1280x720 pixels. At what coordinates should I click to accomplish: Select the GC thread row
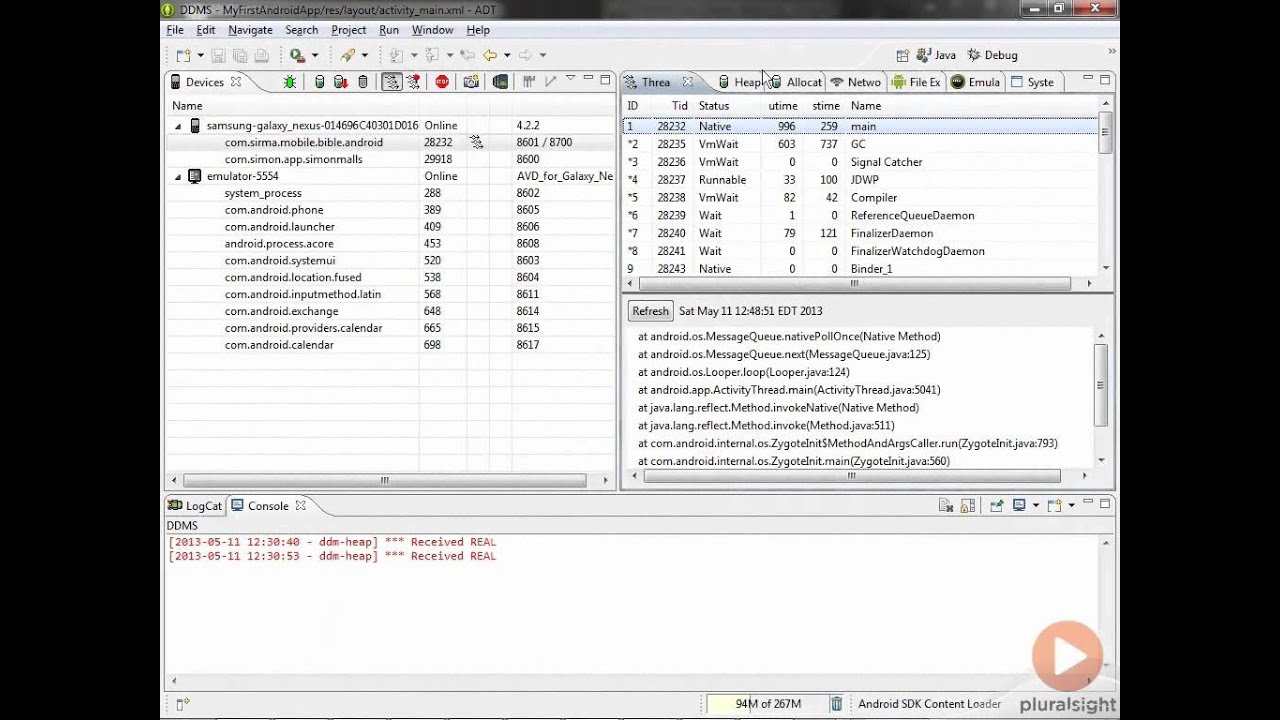click(860, 144)
